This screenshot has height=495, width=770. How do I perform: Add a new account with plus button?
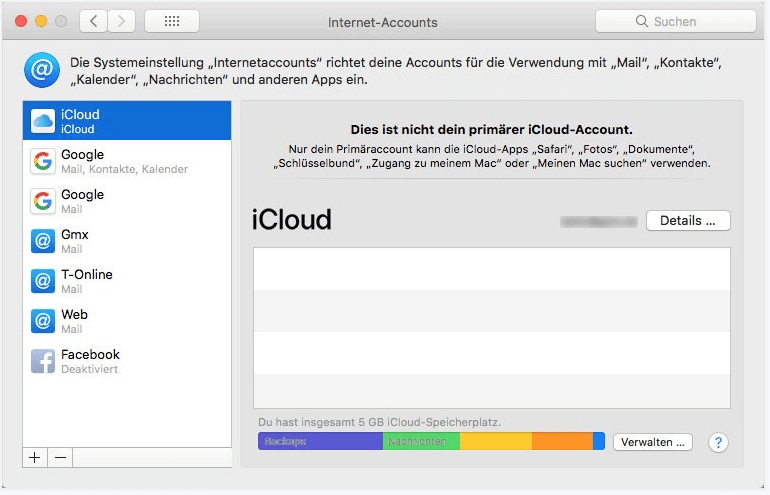(35, 457)
